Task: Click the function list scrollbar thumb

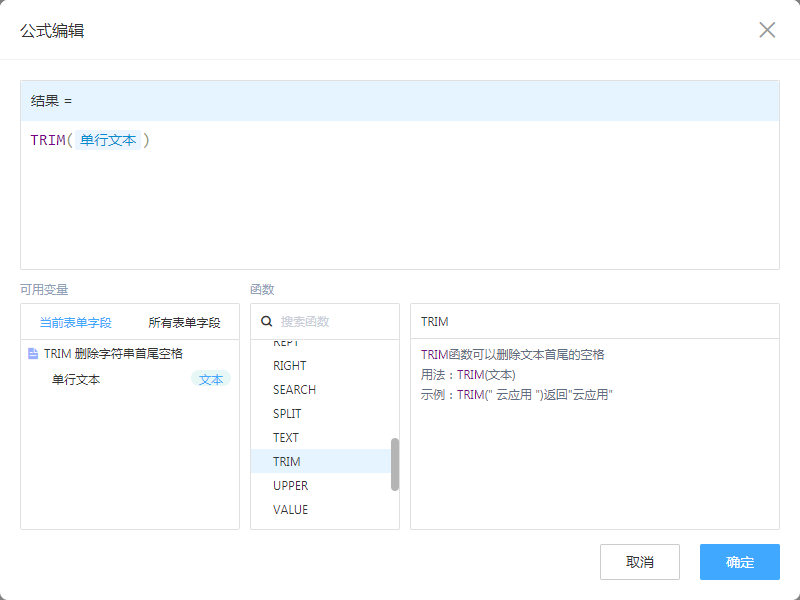Action: point(395,464)
